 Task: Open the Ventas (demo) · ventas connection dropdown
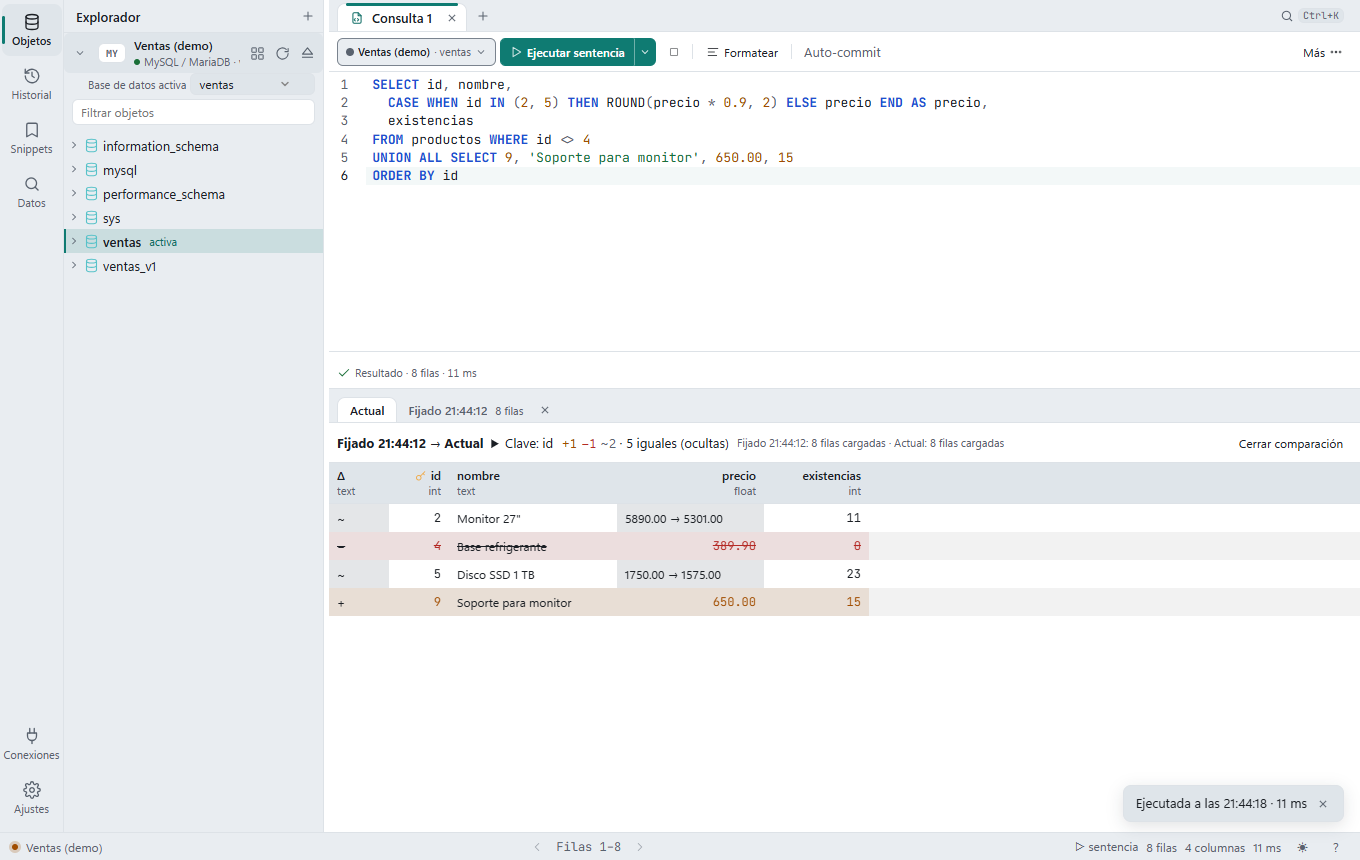tap(416, 52)
